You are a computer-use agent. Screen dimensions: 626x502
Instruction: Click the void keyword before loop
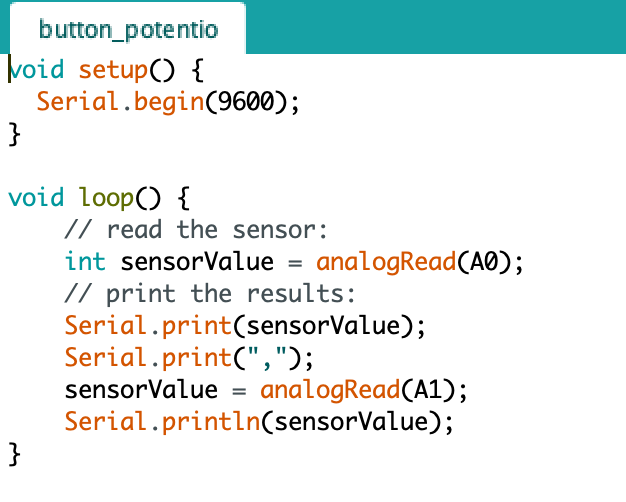point(36,198)
